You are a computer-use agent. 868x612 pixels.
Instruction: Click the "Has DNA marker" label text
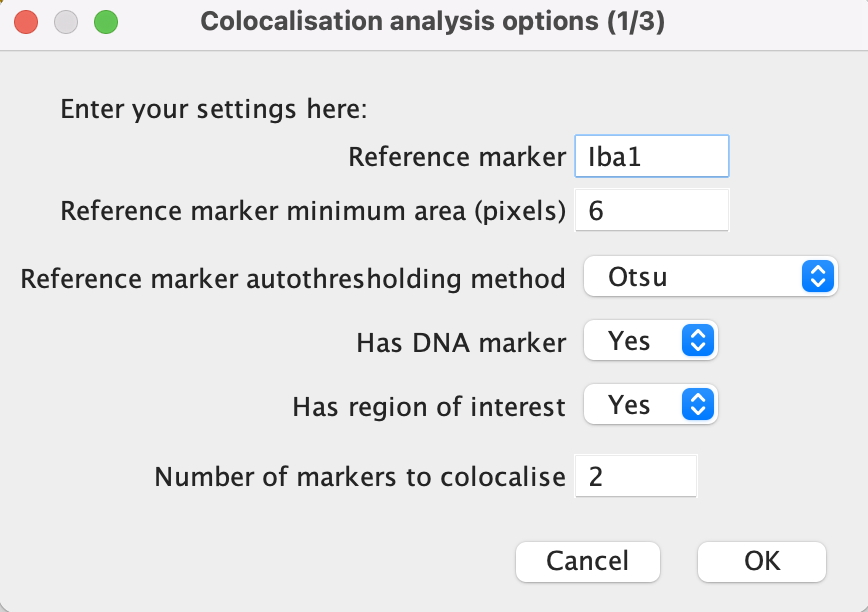point(461,343)
